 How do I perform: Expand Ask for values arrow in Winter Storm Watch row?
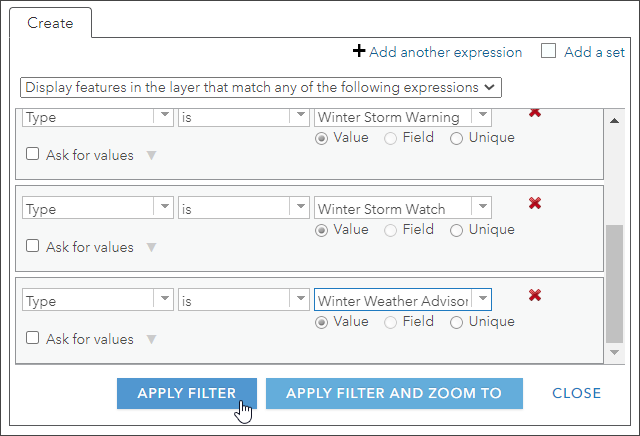[x=152, y=247]
